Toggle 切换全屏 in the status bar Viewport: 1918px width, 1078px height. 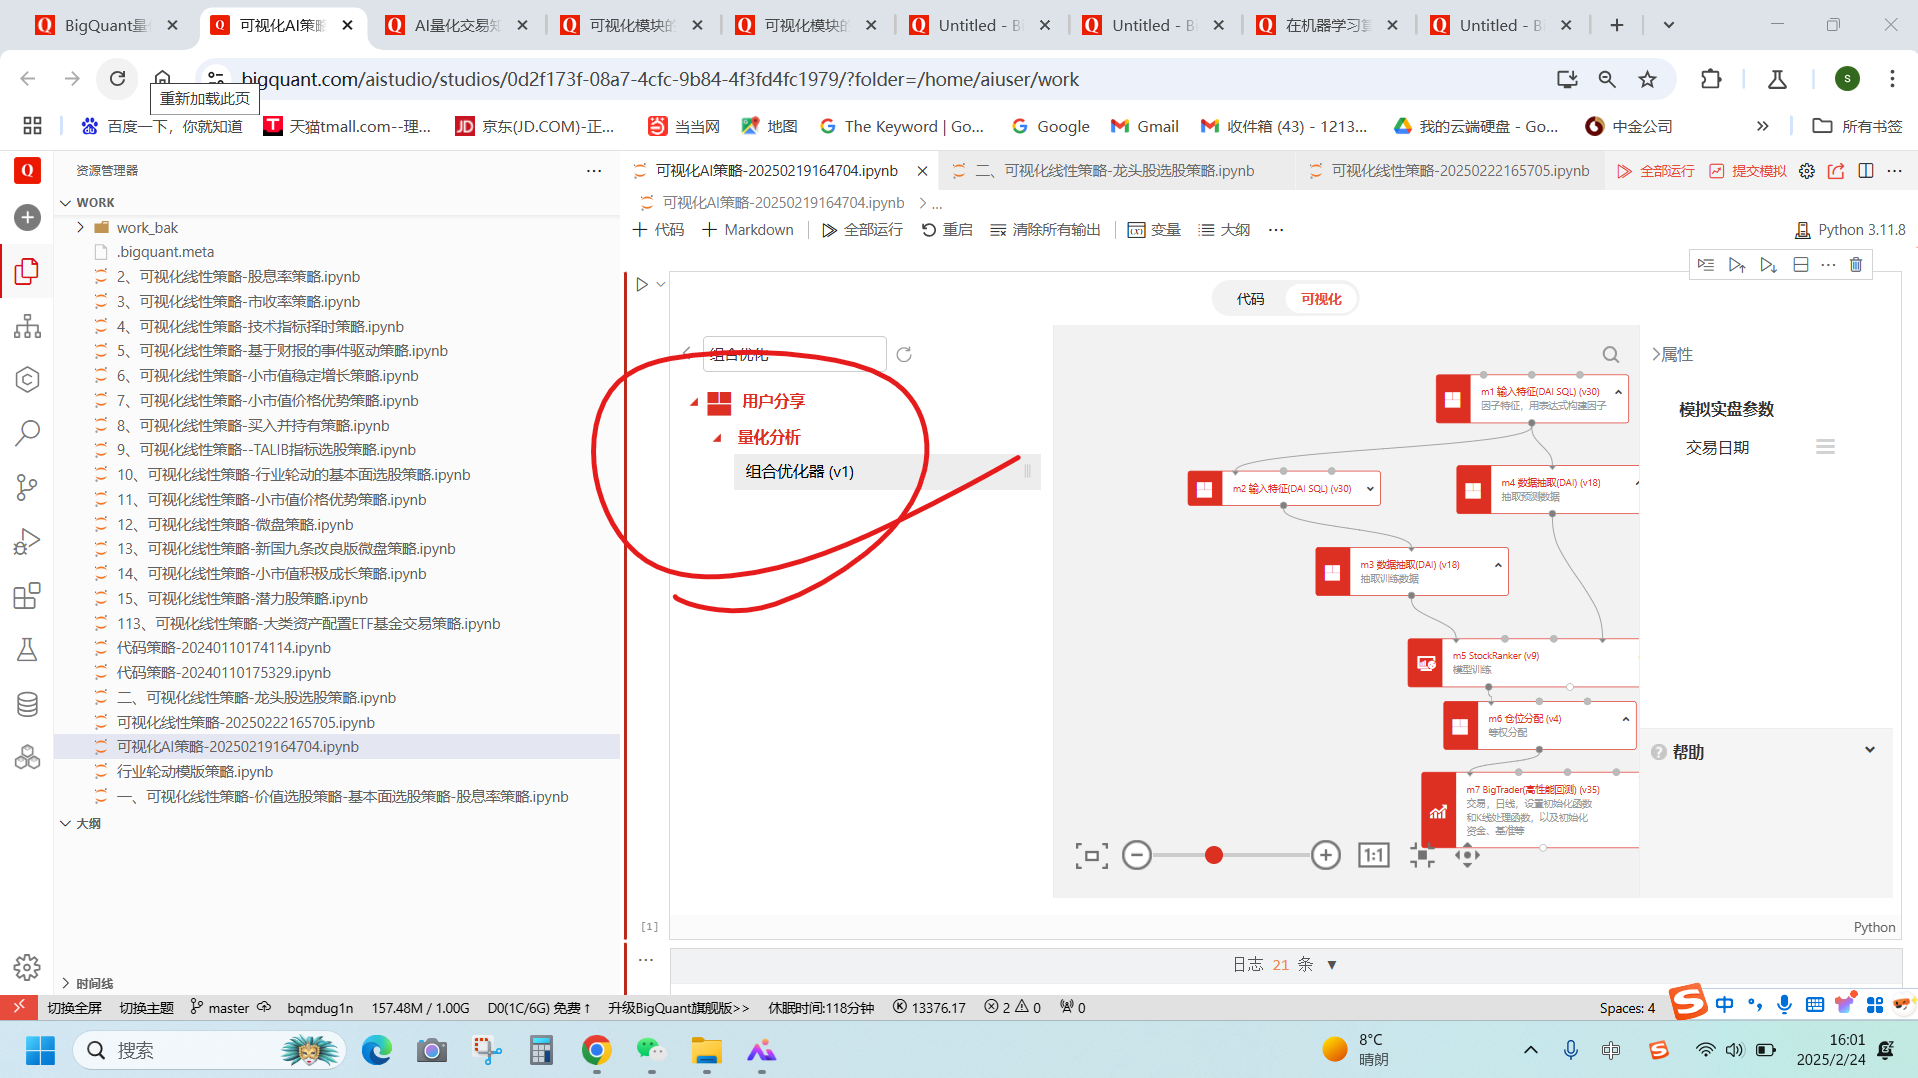point(75,1007)
